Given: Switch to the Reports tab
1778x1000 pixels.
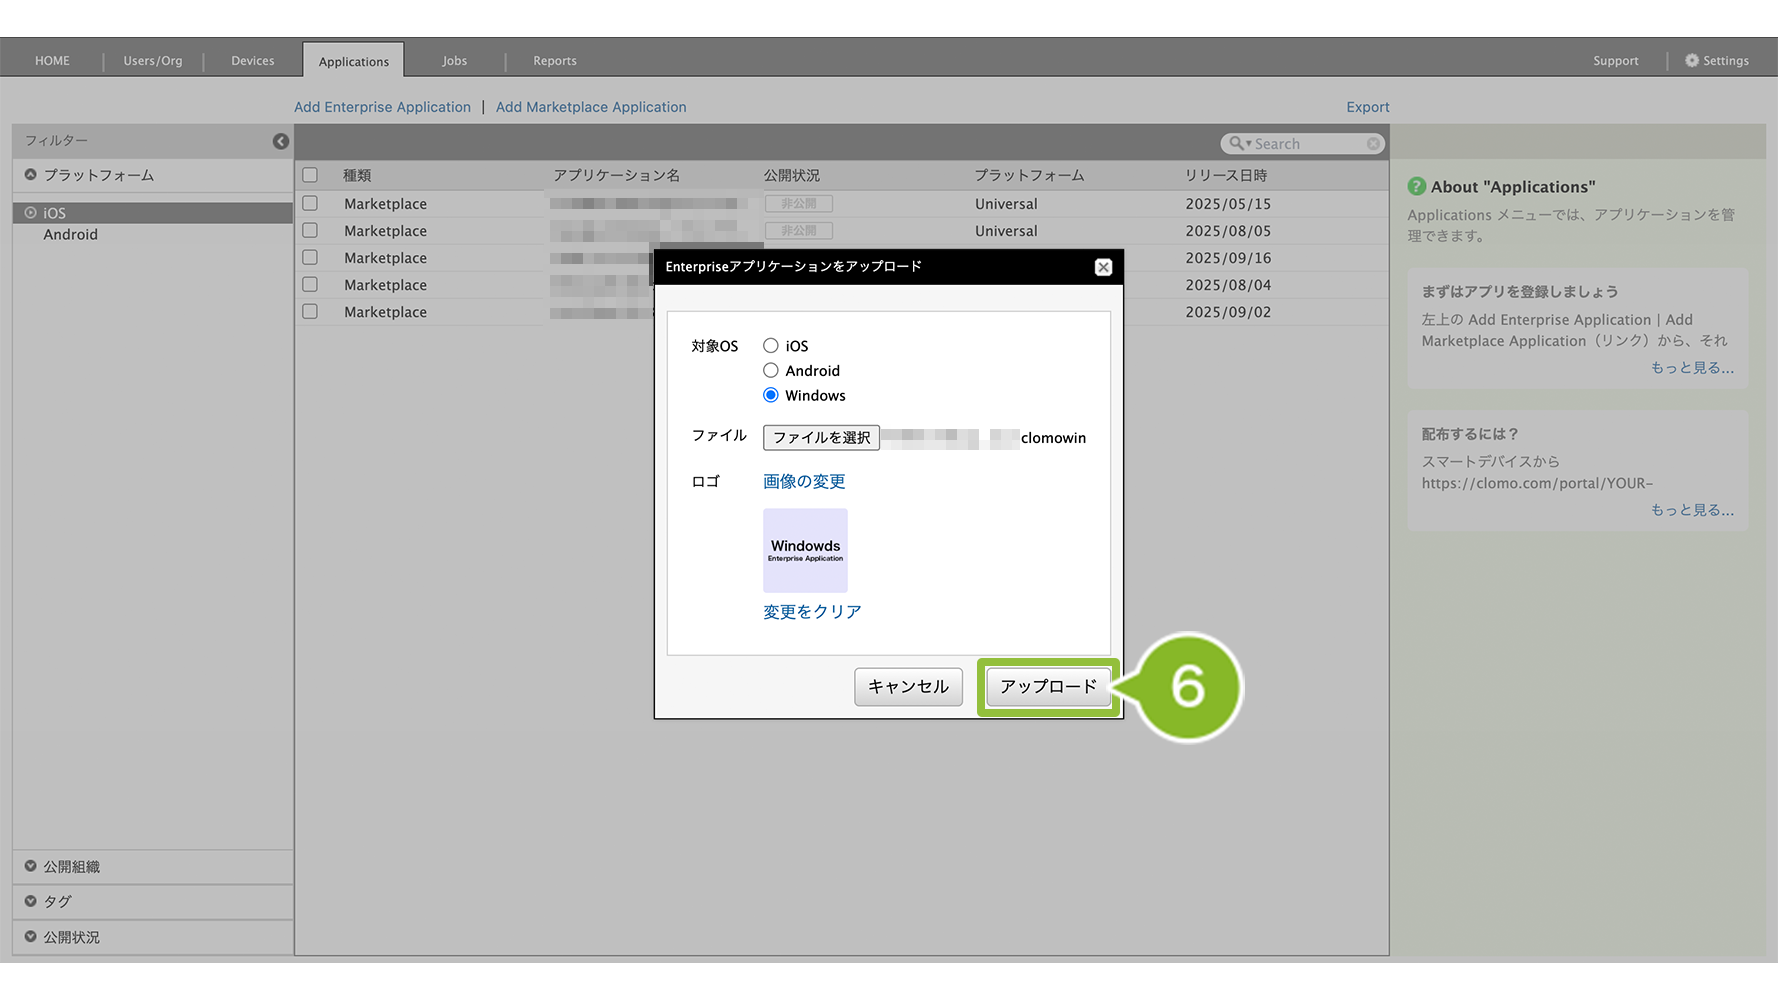Looking at the screenshot, I should tap(554, 61).
